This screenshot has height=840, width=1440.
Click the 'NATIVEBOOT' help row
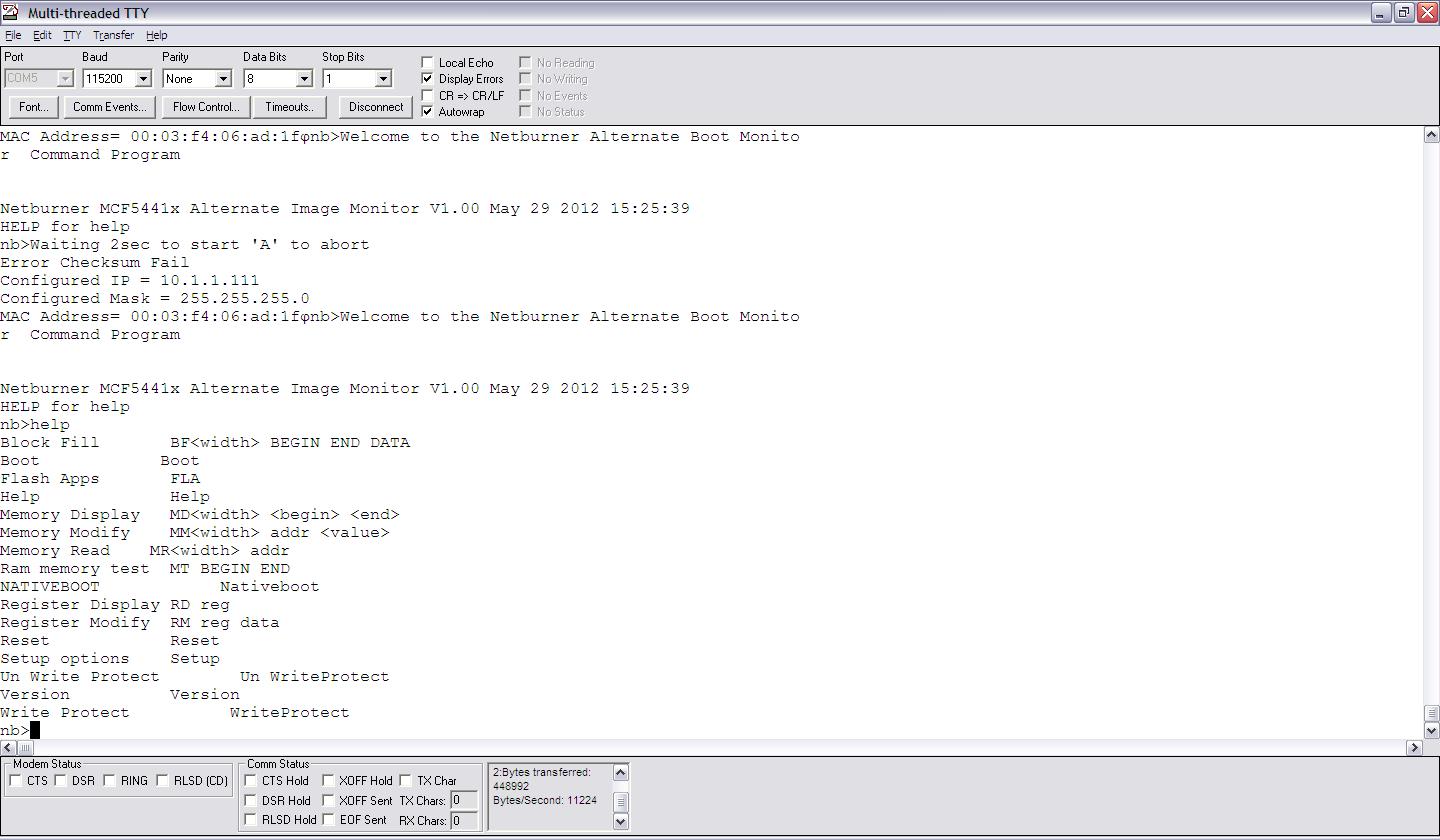tap(160, 587)
